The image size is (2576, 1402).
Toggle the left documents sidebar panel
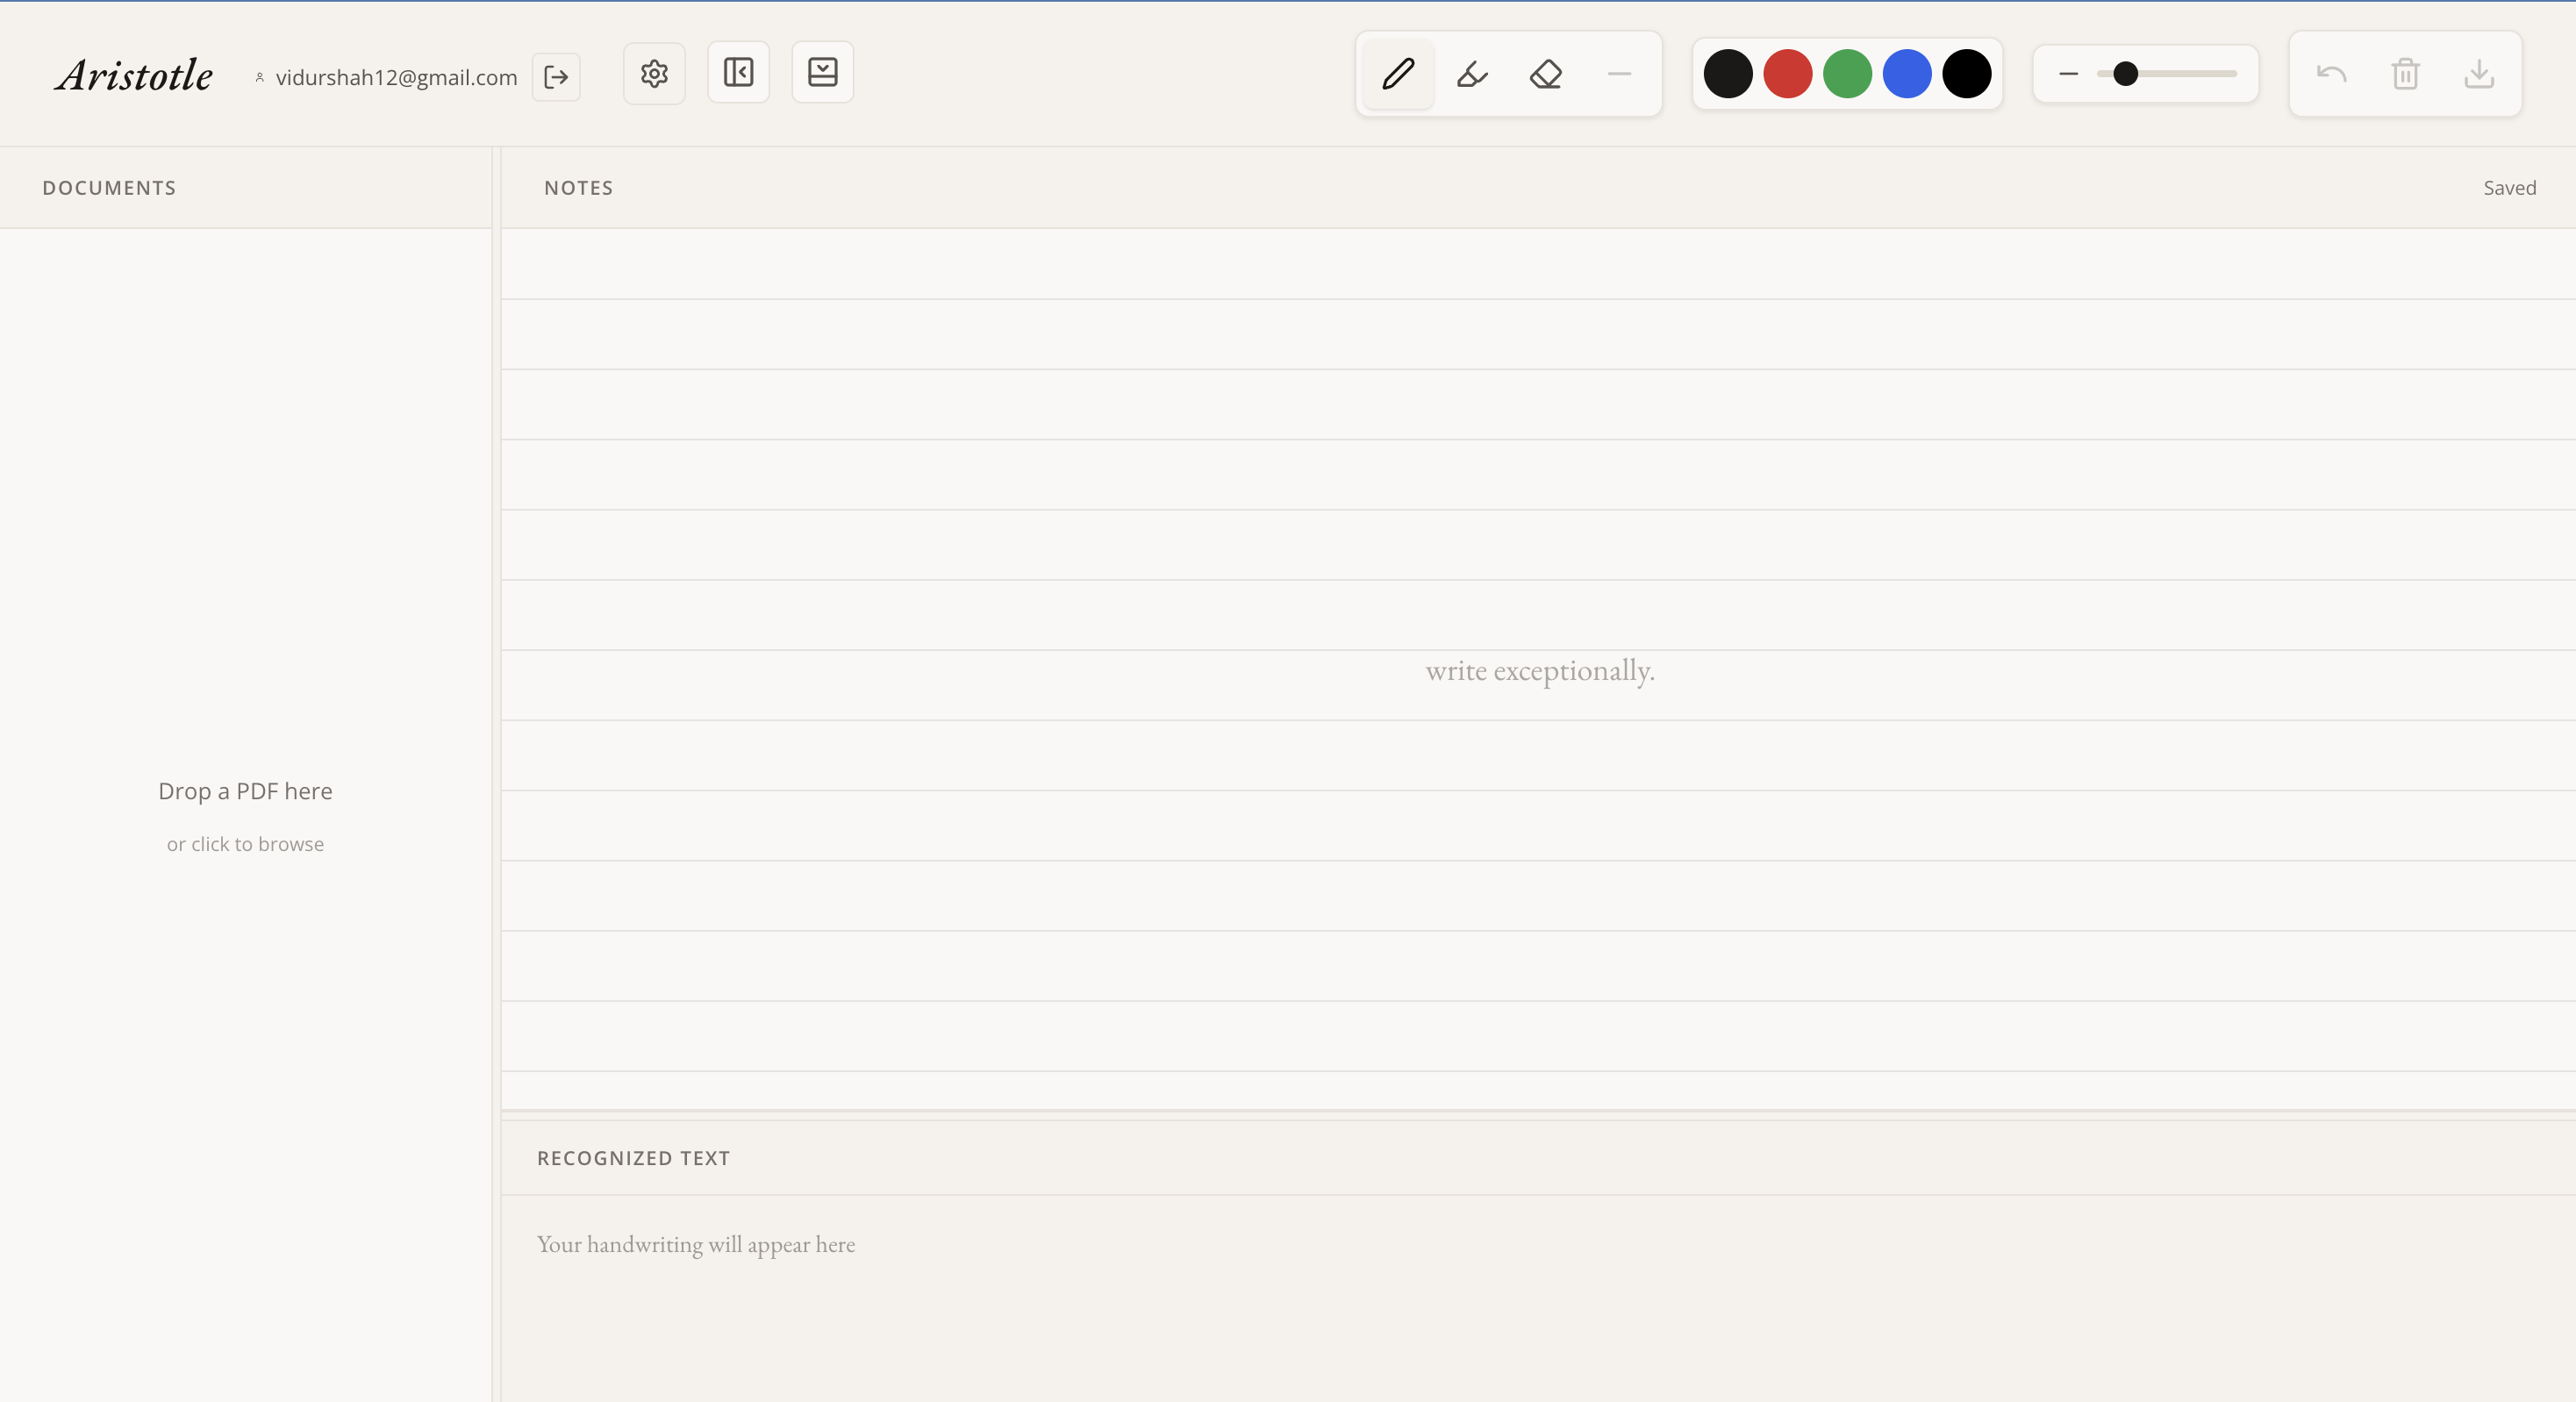[x=738, y=72]
